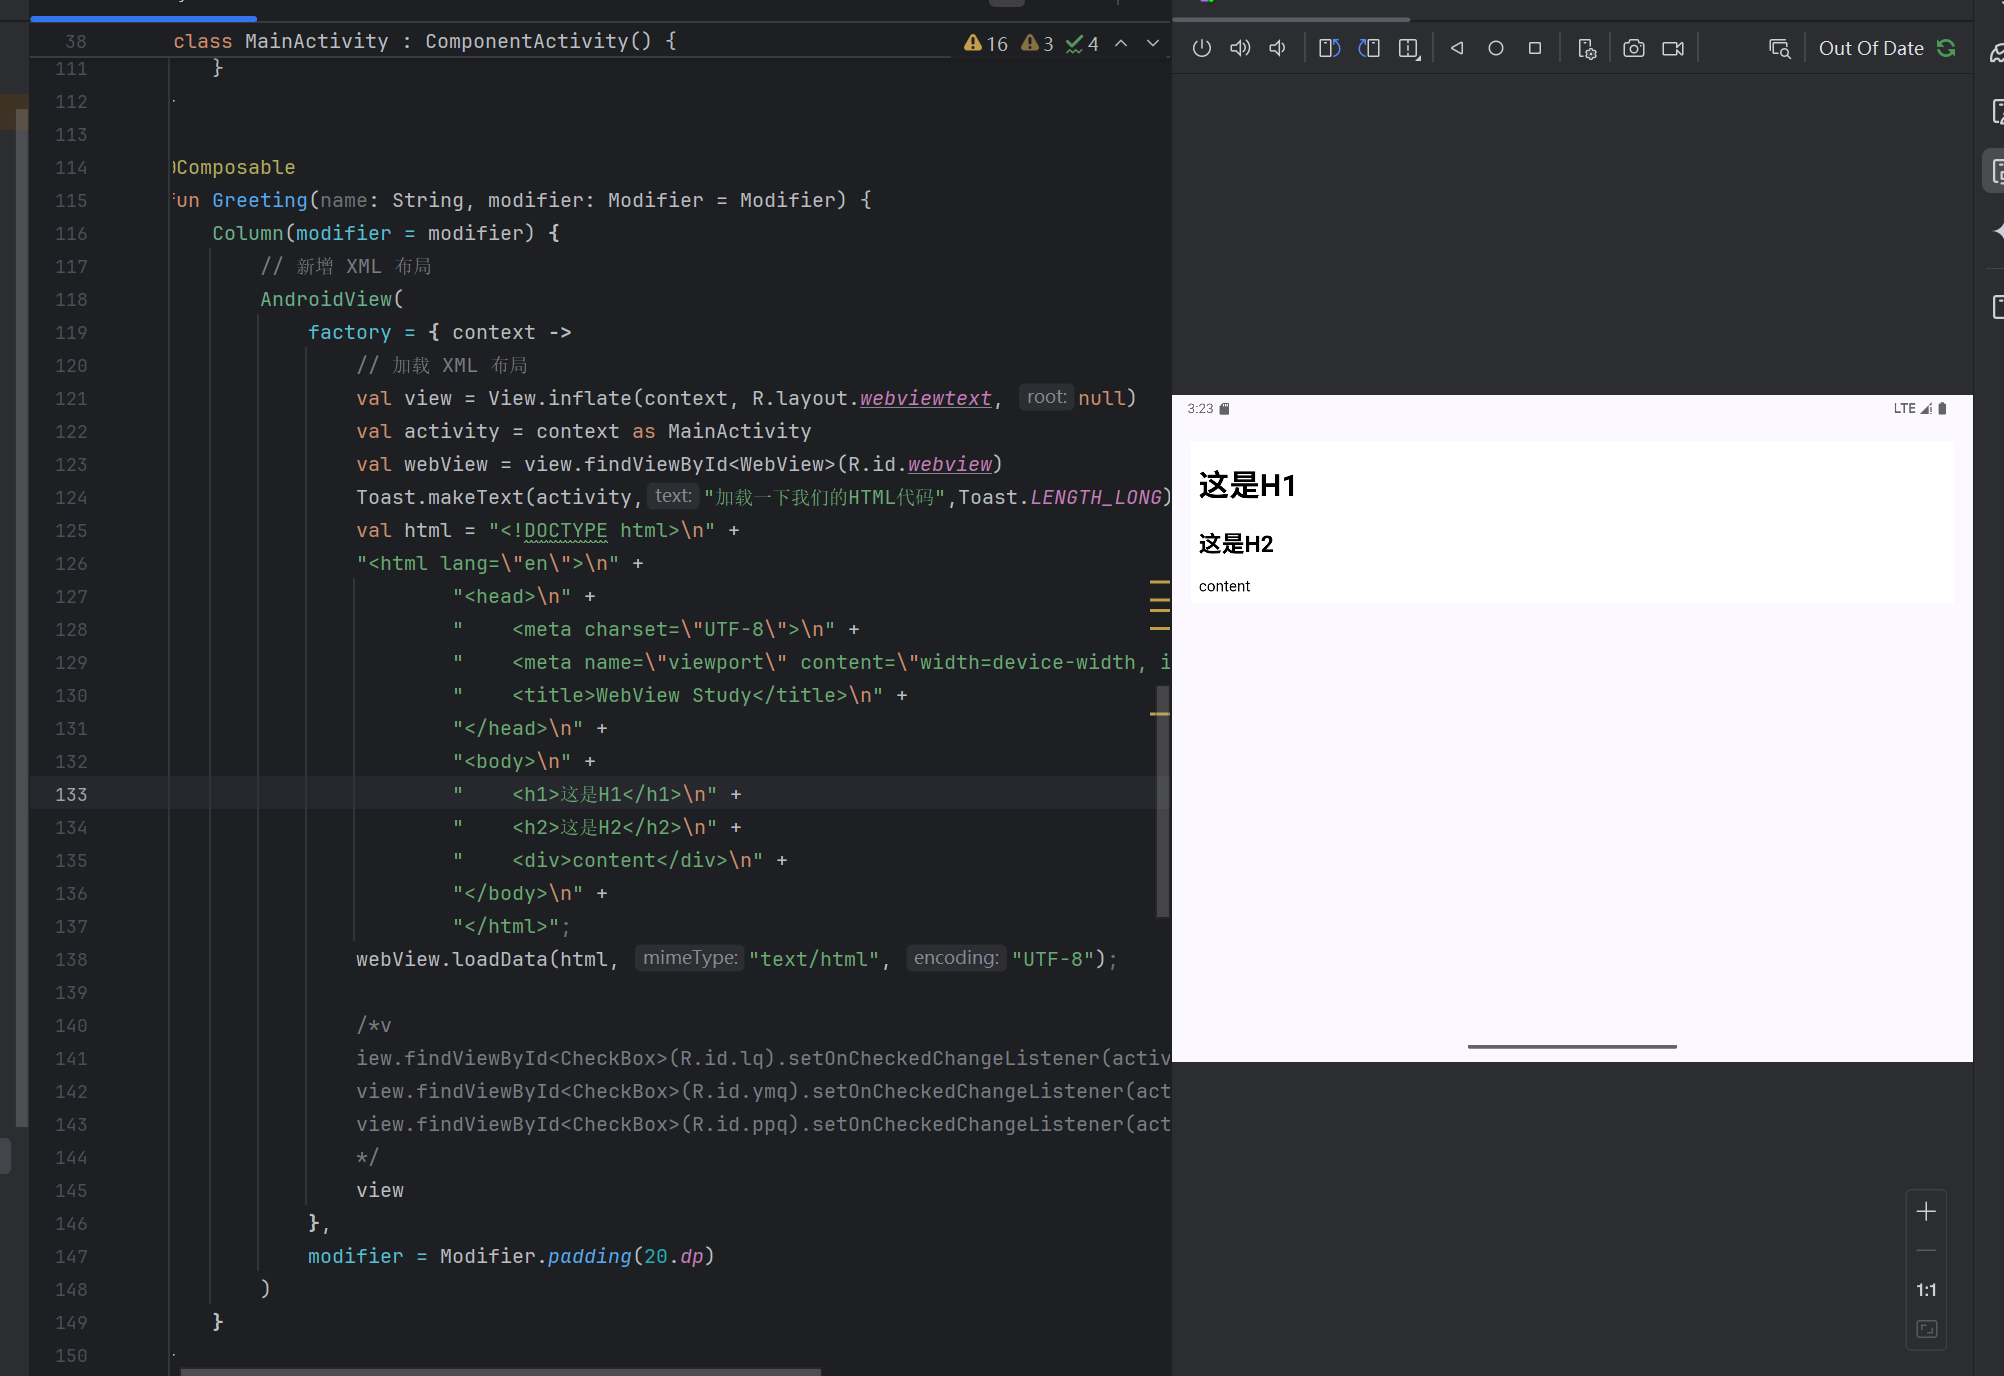
Task: Click the Composable annotation on line 114
Action: (235, 167)
